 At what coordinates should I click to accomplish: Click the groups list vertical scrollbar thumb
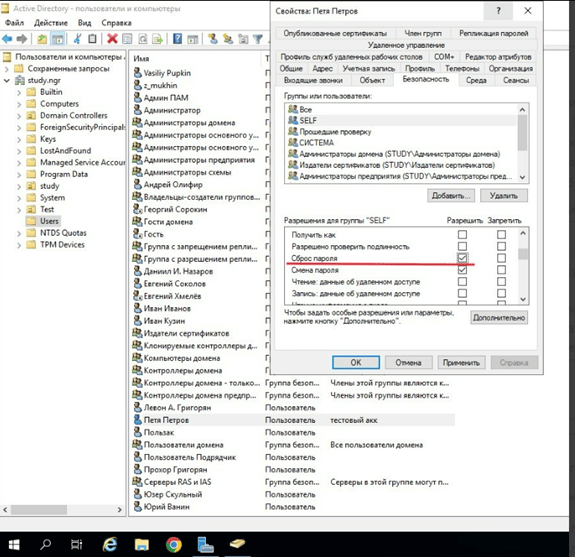[523, 132]
